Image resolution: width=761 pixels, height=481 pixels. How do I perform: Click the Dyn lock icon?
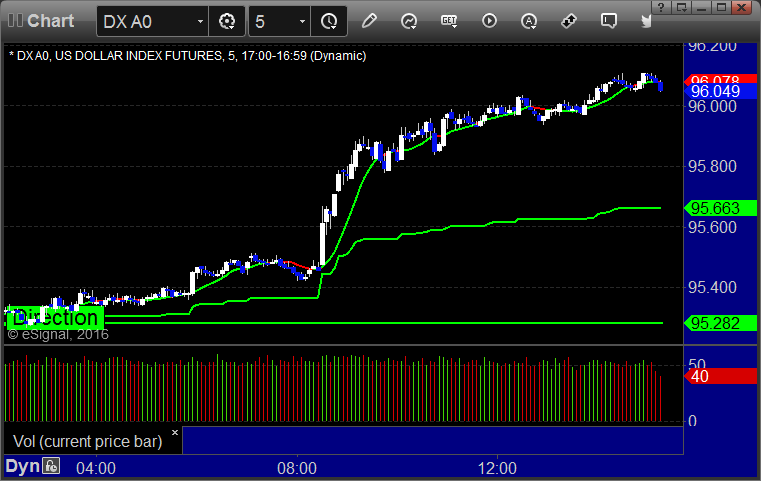coord(51,466)
